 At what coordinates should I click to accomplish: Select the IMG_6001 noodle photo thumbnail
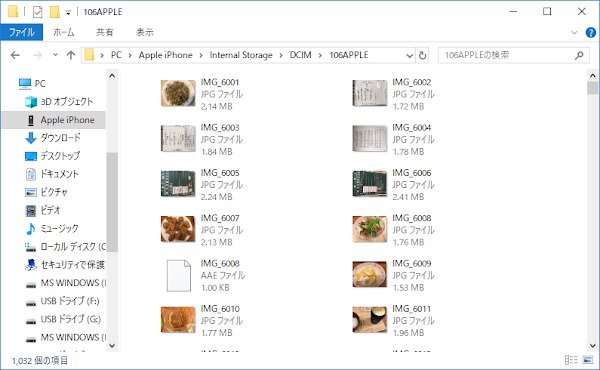tap(178, 93)
